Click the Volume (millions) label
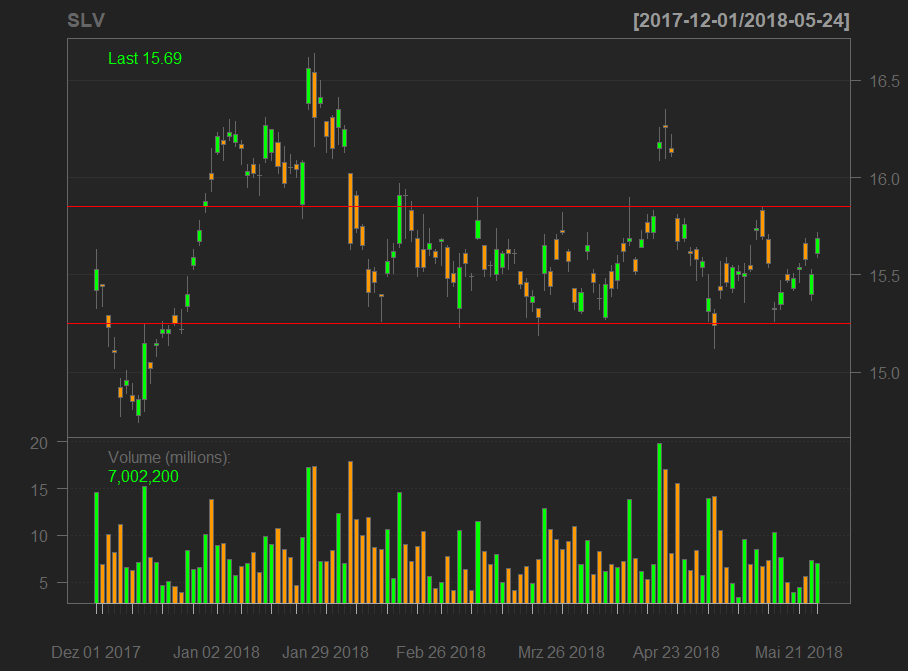 click(x=169, y=457)
